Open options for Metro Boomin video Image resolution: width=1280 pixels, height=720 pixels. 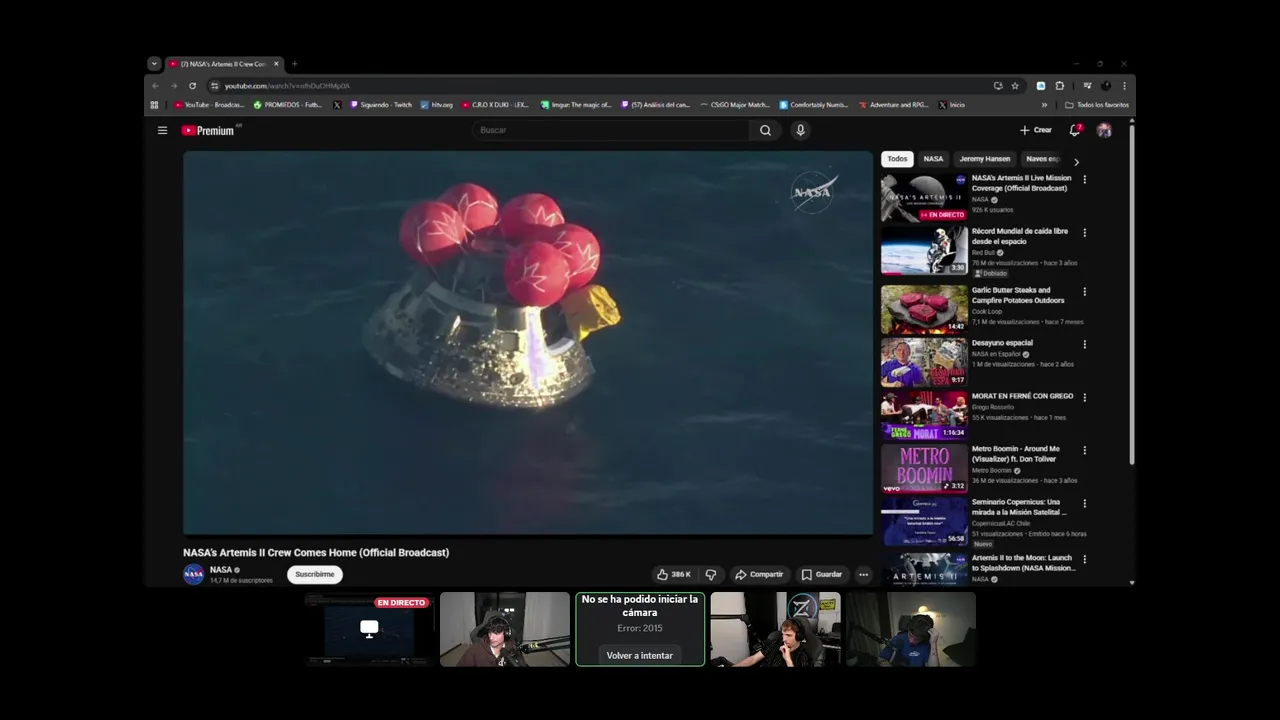[x=1084, y=451]
